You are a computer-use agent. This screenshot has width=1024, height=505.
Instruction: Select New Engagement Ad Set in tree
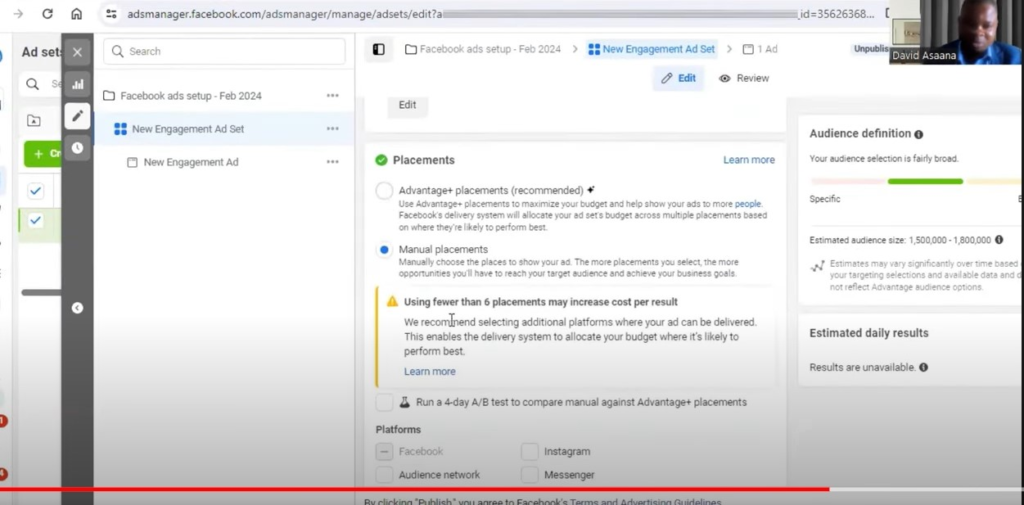coord(188,129)
